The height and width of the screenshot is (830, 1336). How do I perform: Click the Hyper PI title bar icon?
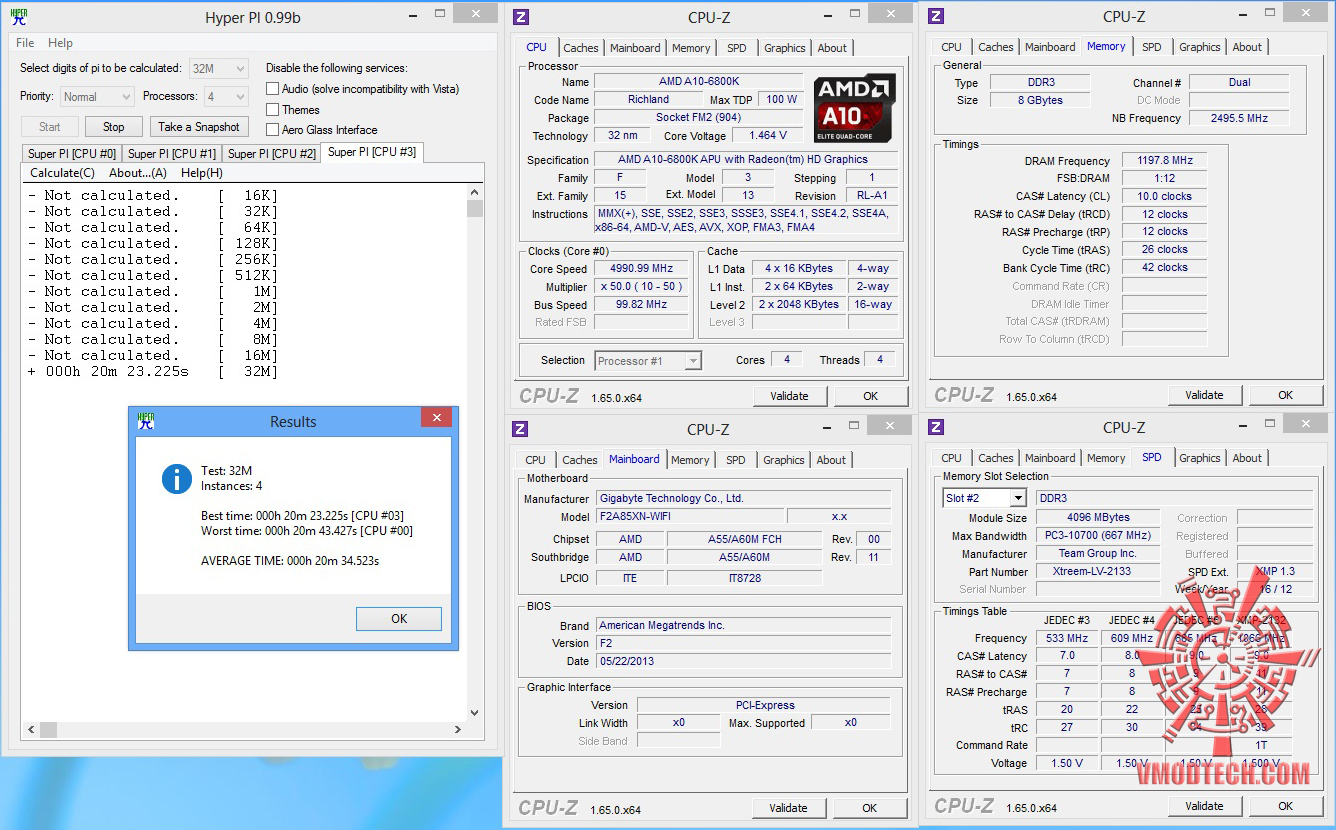pyautogui.click(x=19, y=17)
